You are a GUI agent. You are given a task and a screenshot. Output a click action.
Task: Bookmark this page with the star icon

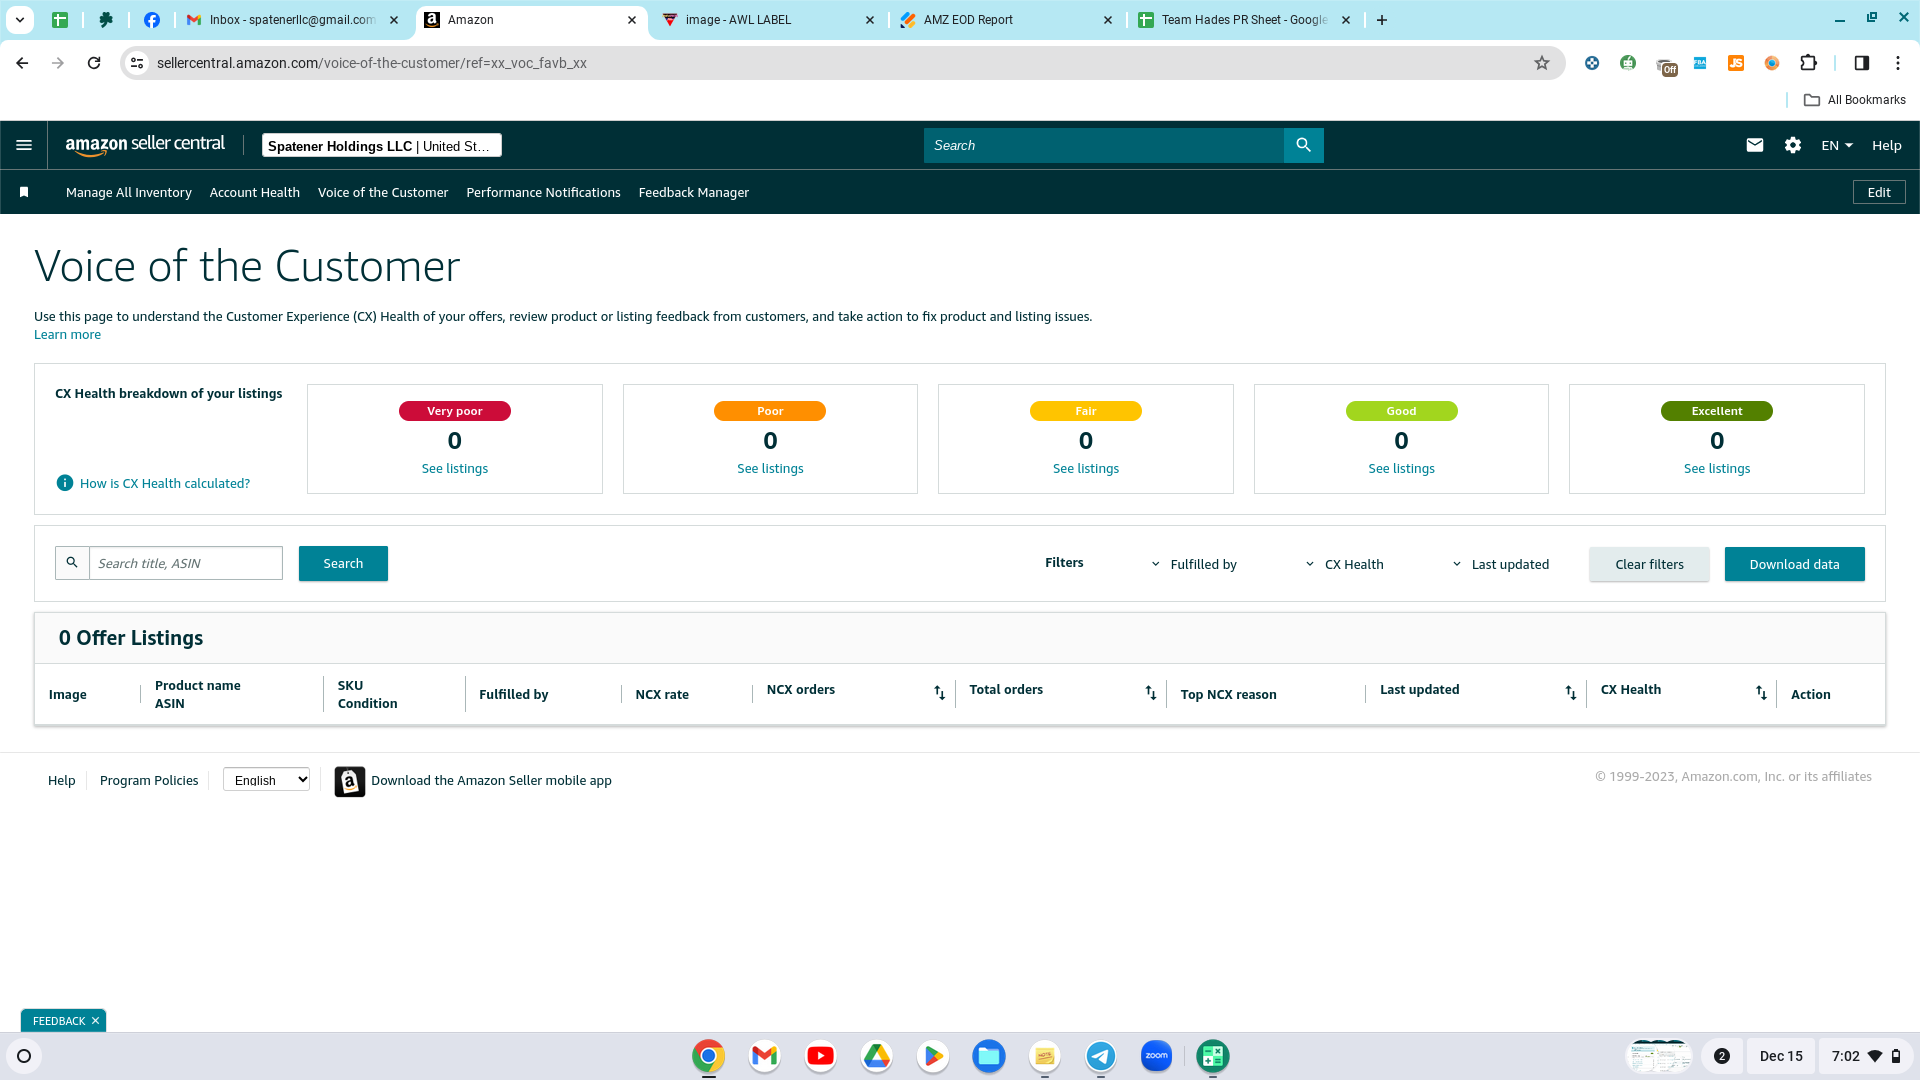coord(1542,63)
